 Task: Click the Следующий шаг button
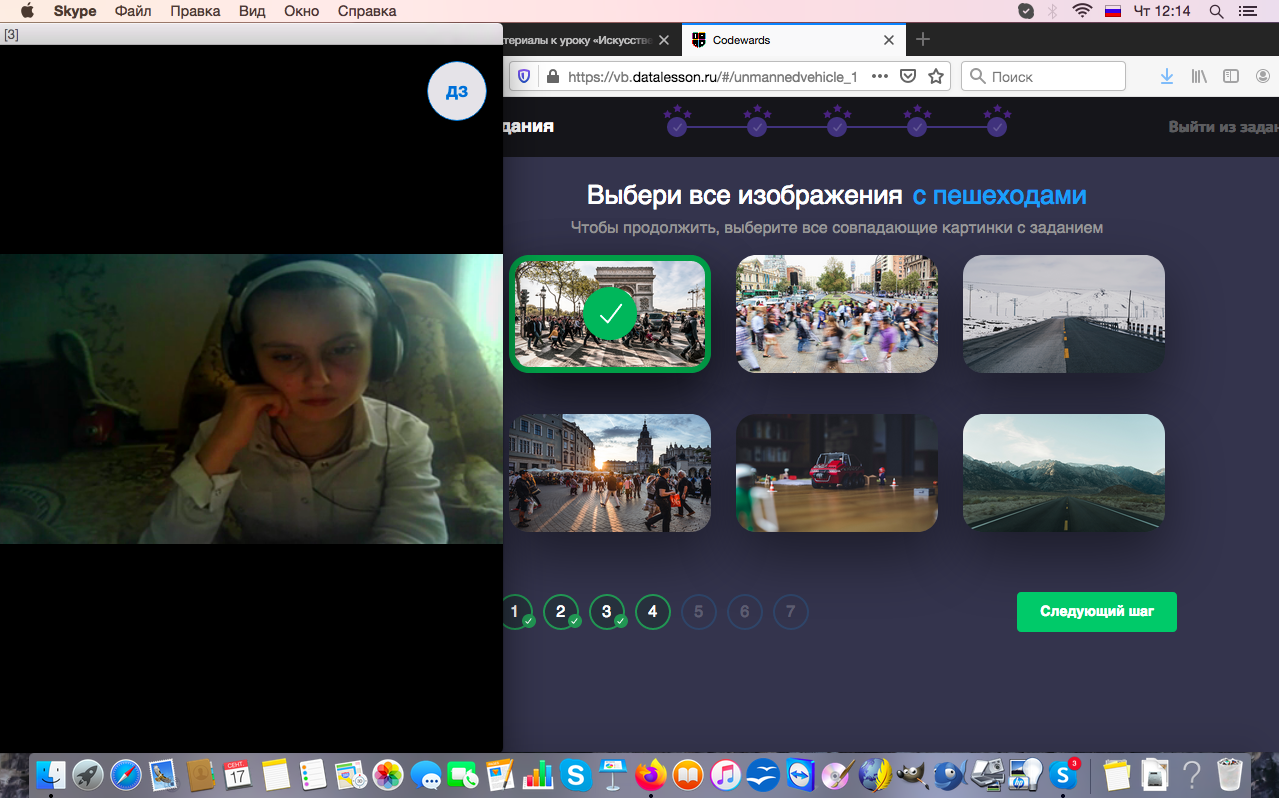click(1096, 611)
